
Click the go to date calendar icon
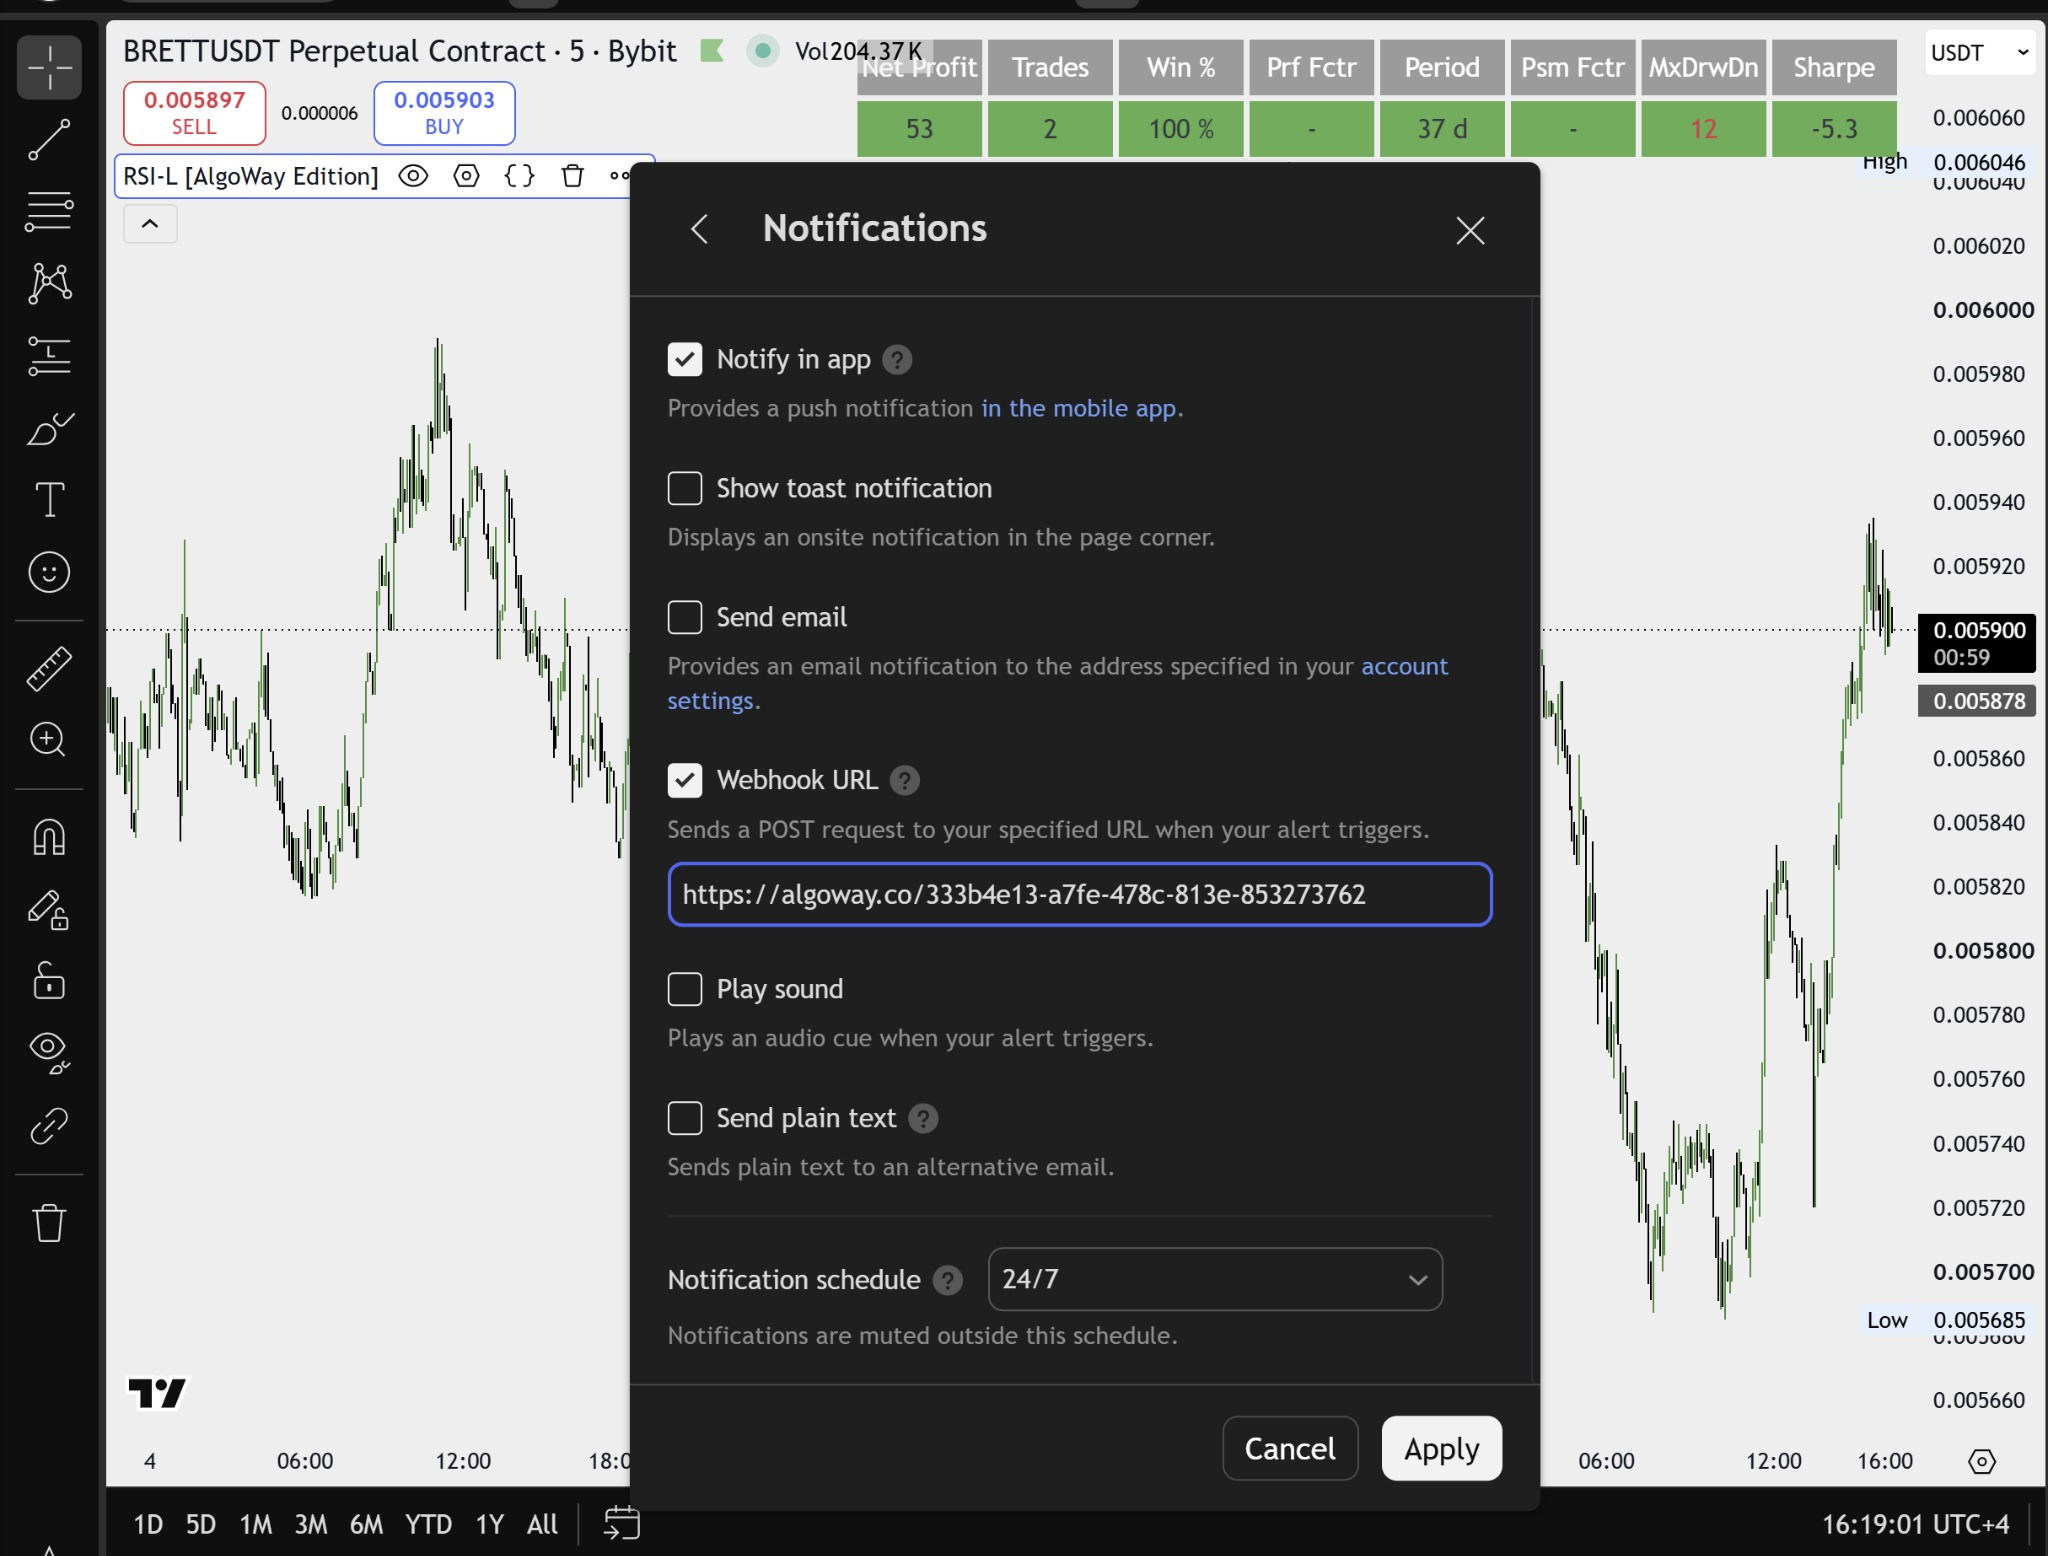(622, 1523)
